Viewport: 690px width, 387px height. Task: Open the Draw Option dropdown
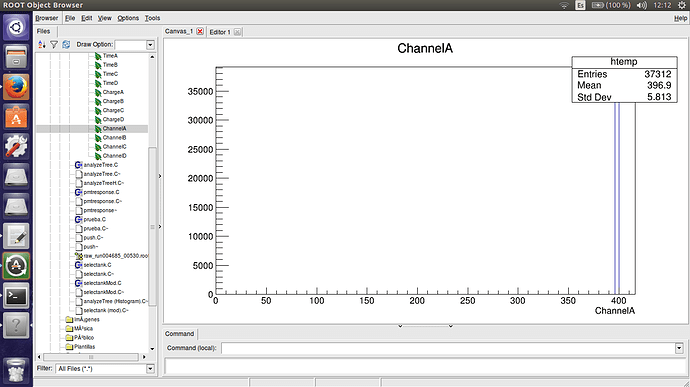pyautogui.click(x=150, y=44)
